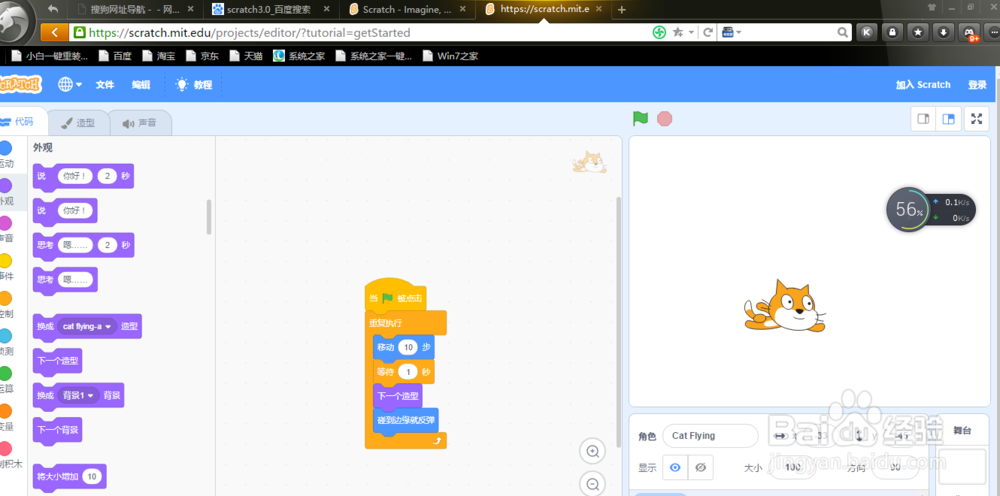This screenshot has width=1000, height=496.
Task: Select the orange control category circle
Action: [5, 298]
